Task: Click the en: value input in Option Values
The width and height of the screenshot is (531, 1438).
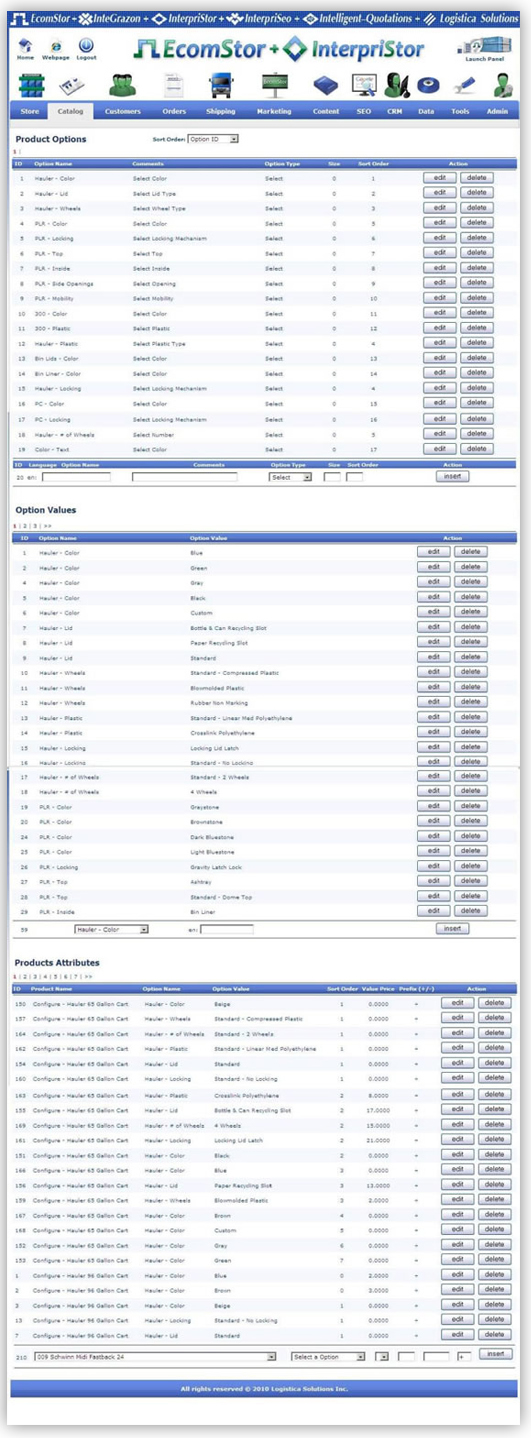Action: coord(227,929)
